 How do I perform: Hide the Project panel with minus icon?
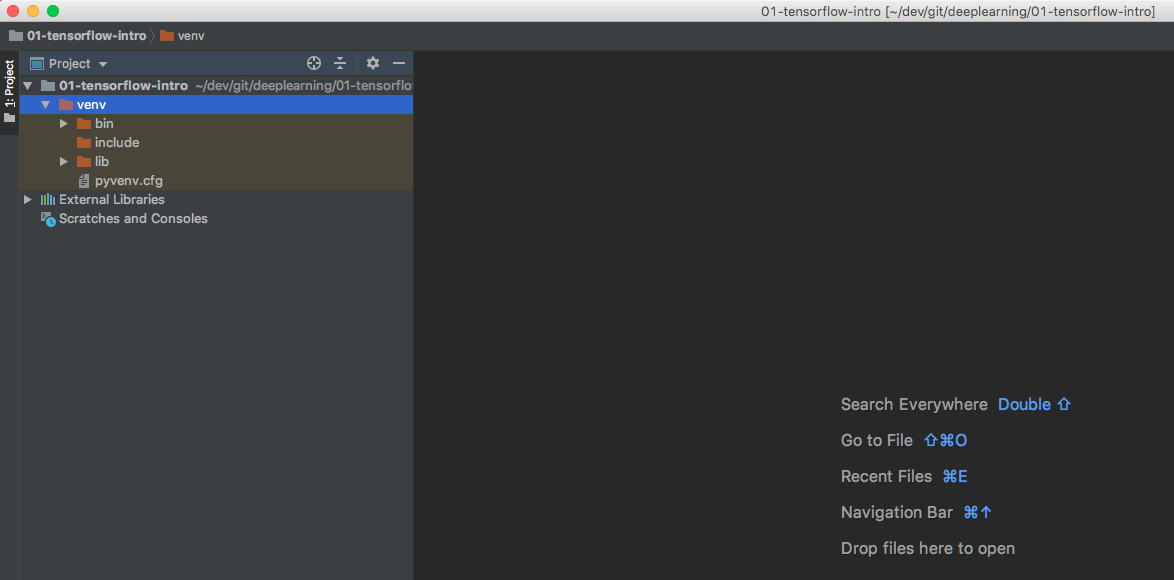(399, 63)
